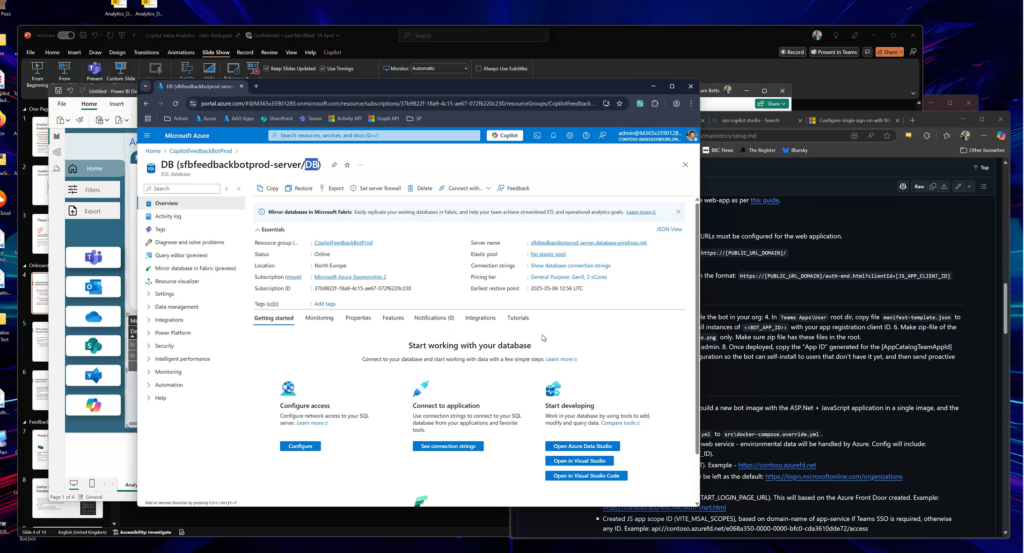Enable Always Use Subtitles checkbox
The width and height of the screenshot is (1024, 553).
click(x=479, y=68)
